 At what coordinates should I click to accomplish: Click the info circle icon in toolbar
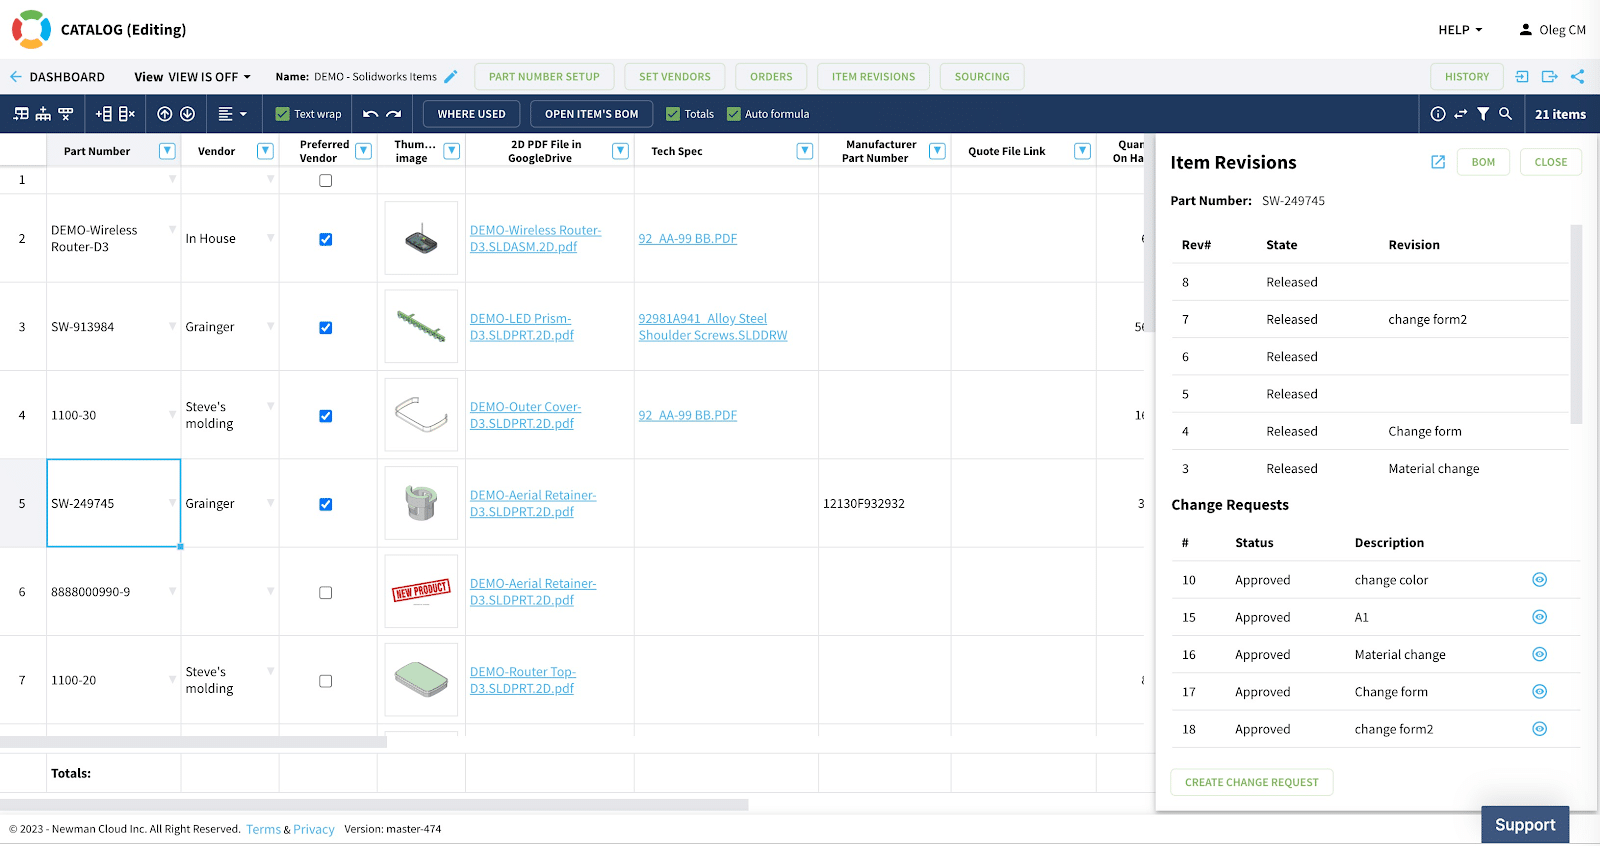(x=1438, y=114)
